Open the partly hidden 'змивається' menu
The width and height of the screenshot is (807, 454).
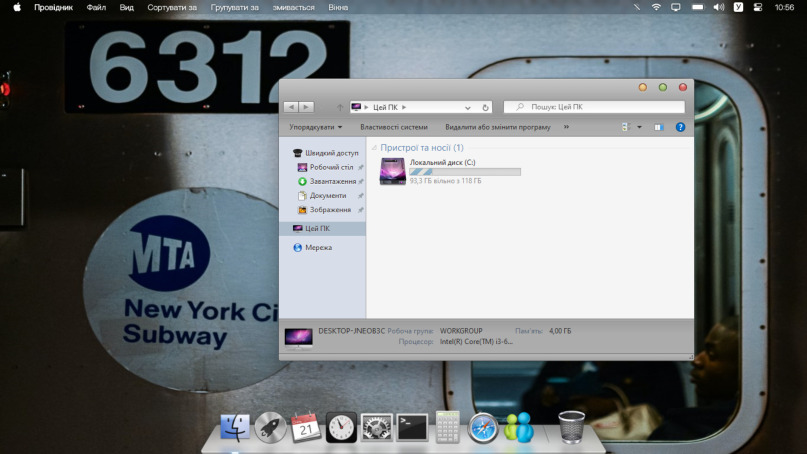[x=293, y=7]
